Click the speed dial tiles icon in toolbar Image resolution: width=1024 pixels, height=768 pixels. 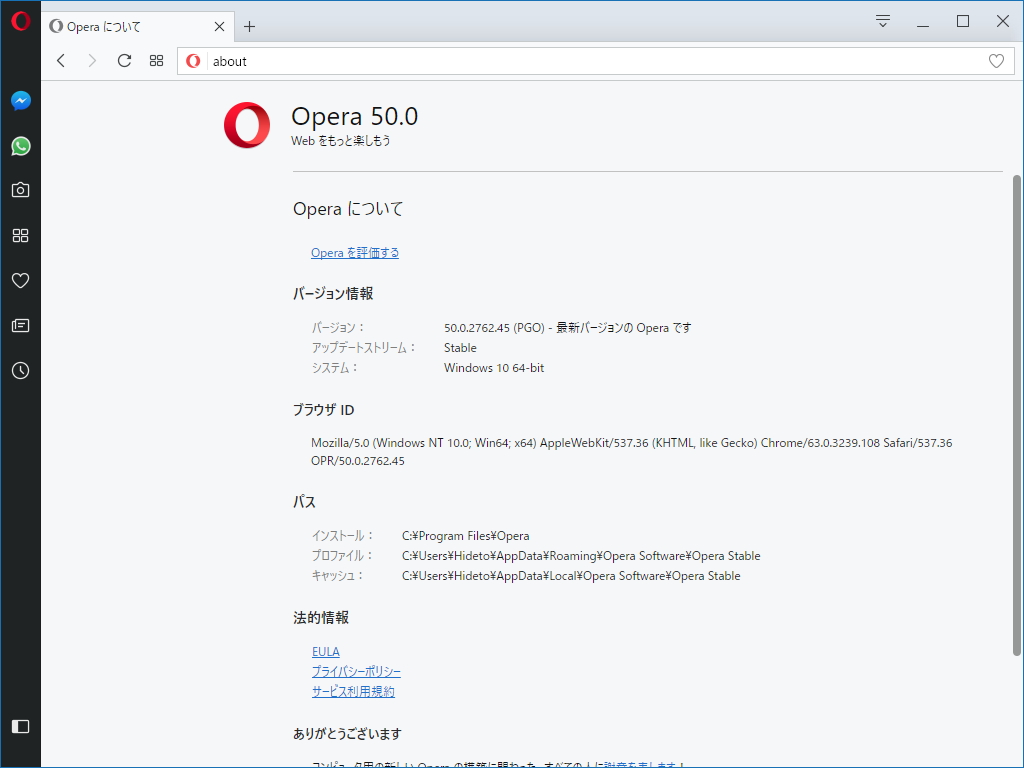156,60
